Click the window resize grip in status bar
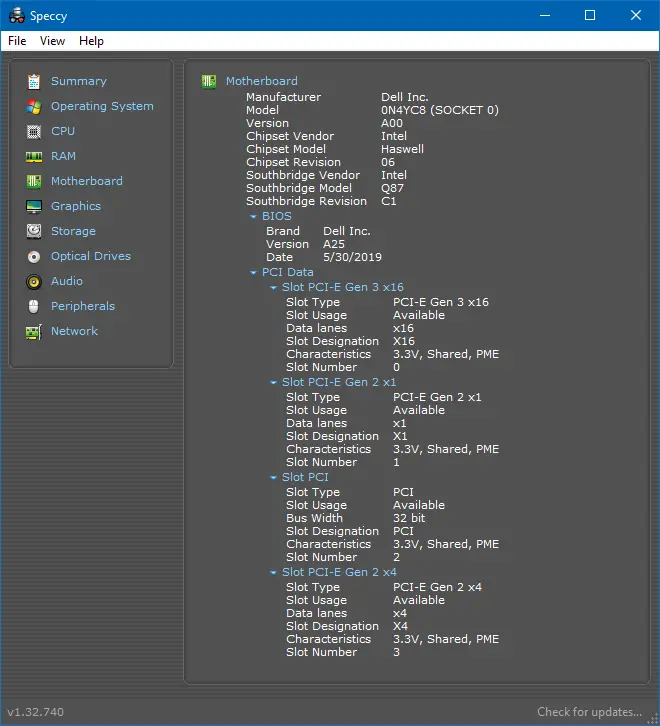This screenshot has width=660, height=726. point(653,720)
